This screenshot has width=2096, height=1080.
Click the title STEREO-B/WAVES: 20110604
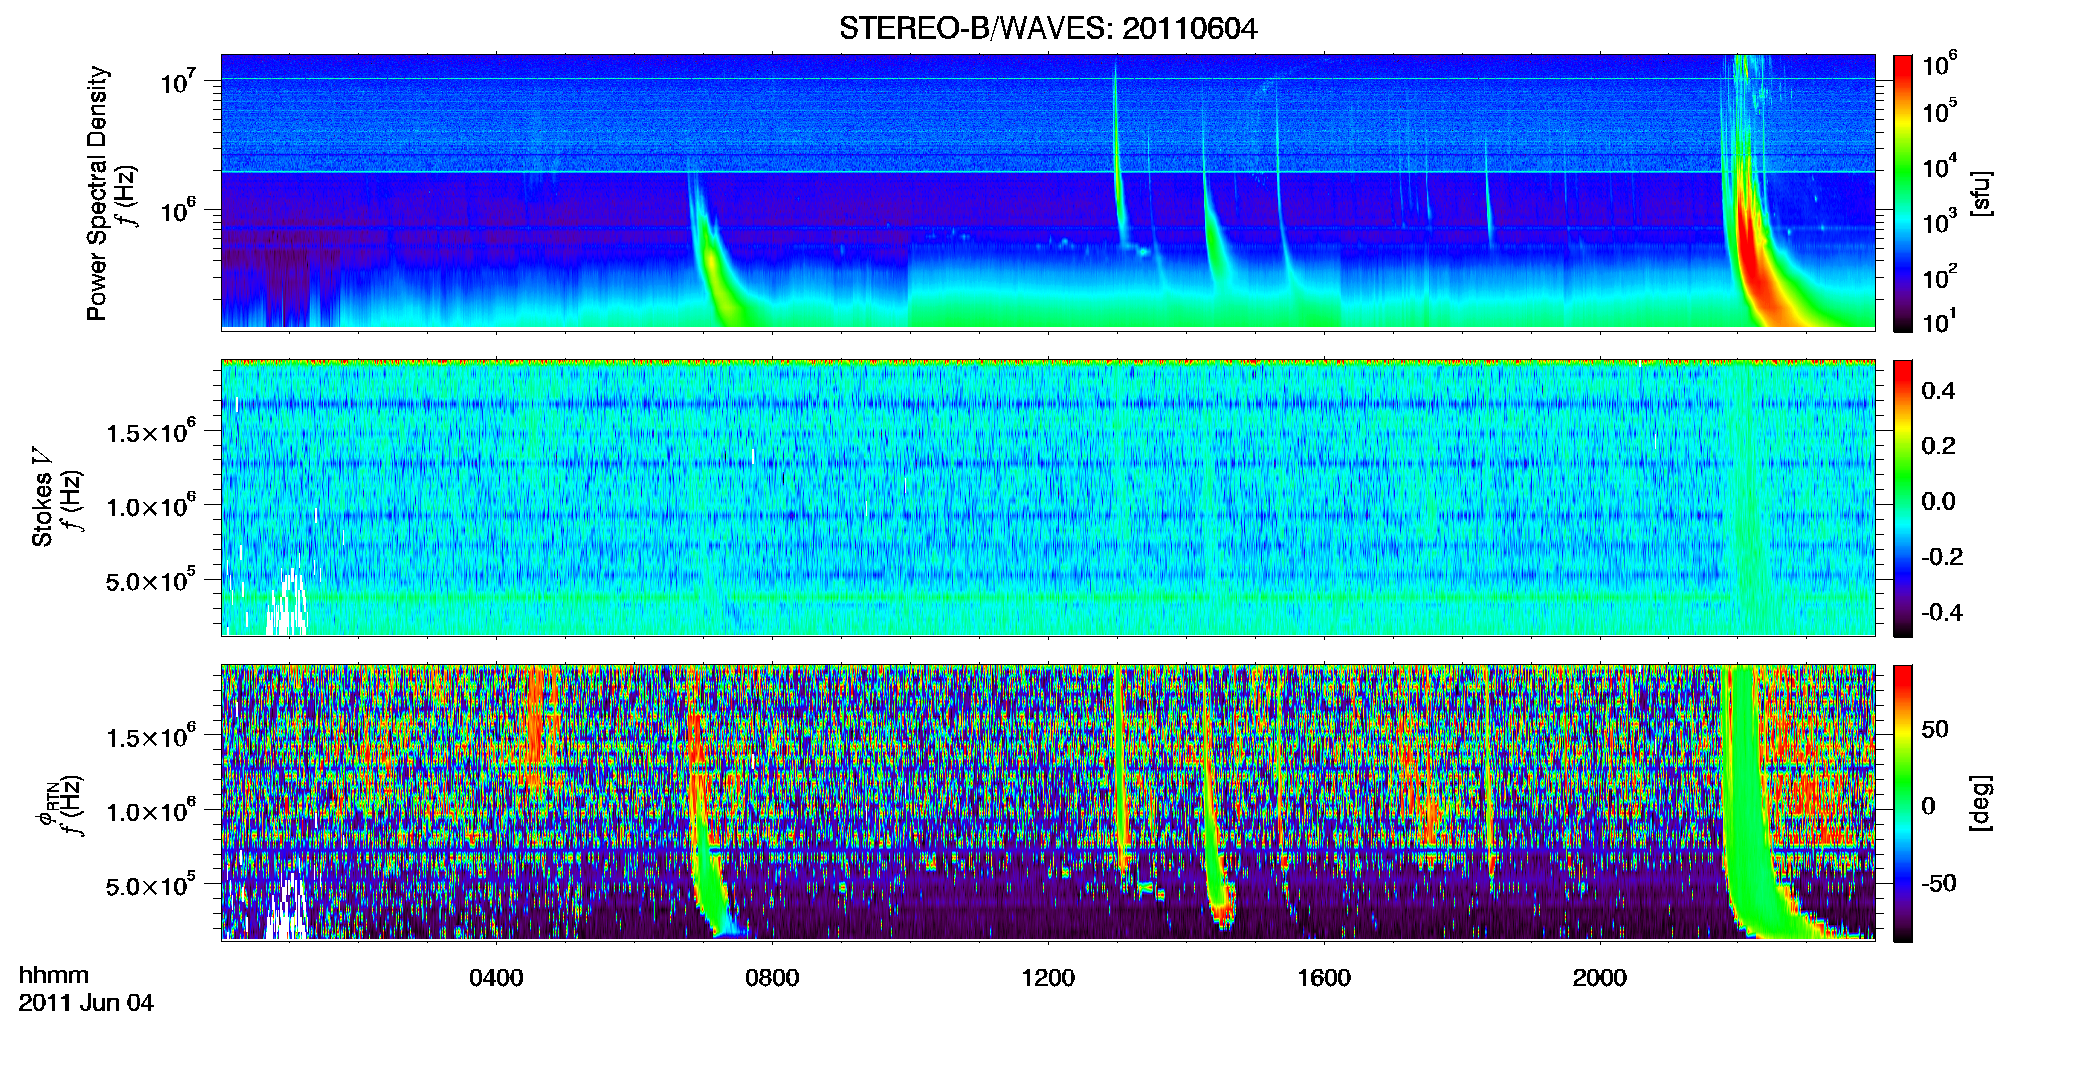coord(1048,28)
